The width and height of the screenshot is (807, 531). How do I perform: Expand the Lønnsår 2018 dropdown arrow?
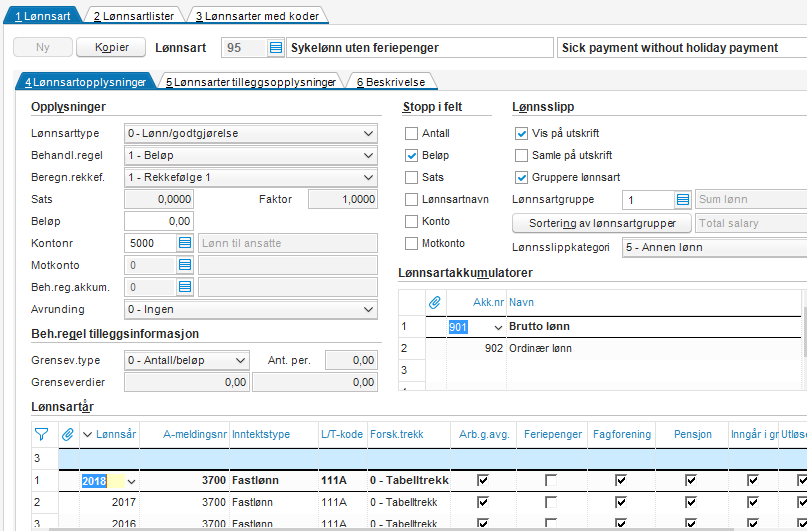[131, 482]
